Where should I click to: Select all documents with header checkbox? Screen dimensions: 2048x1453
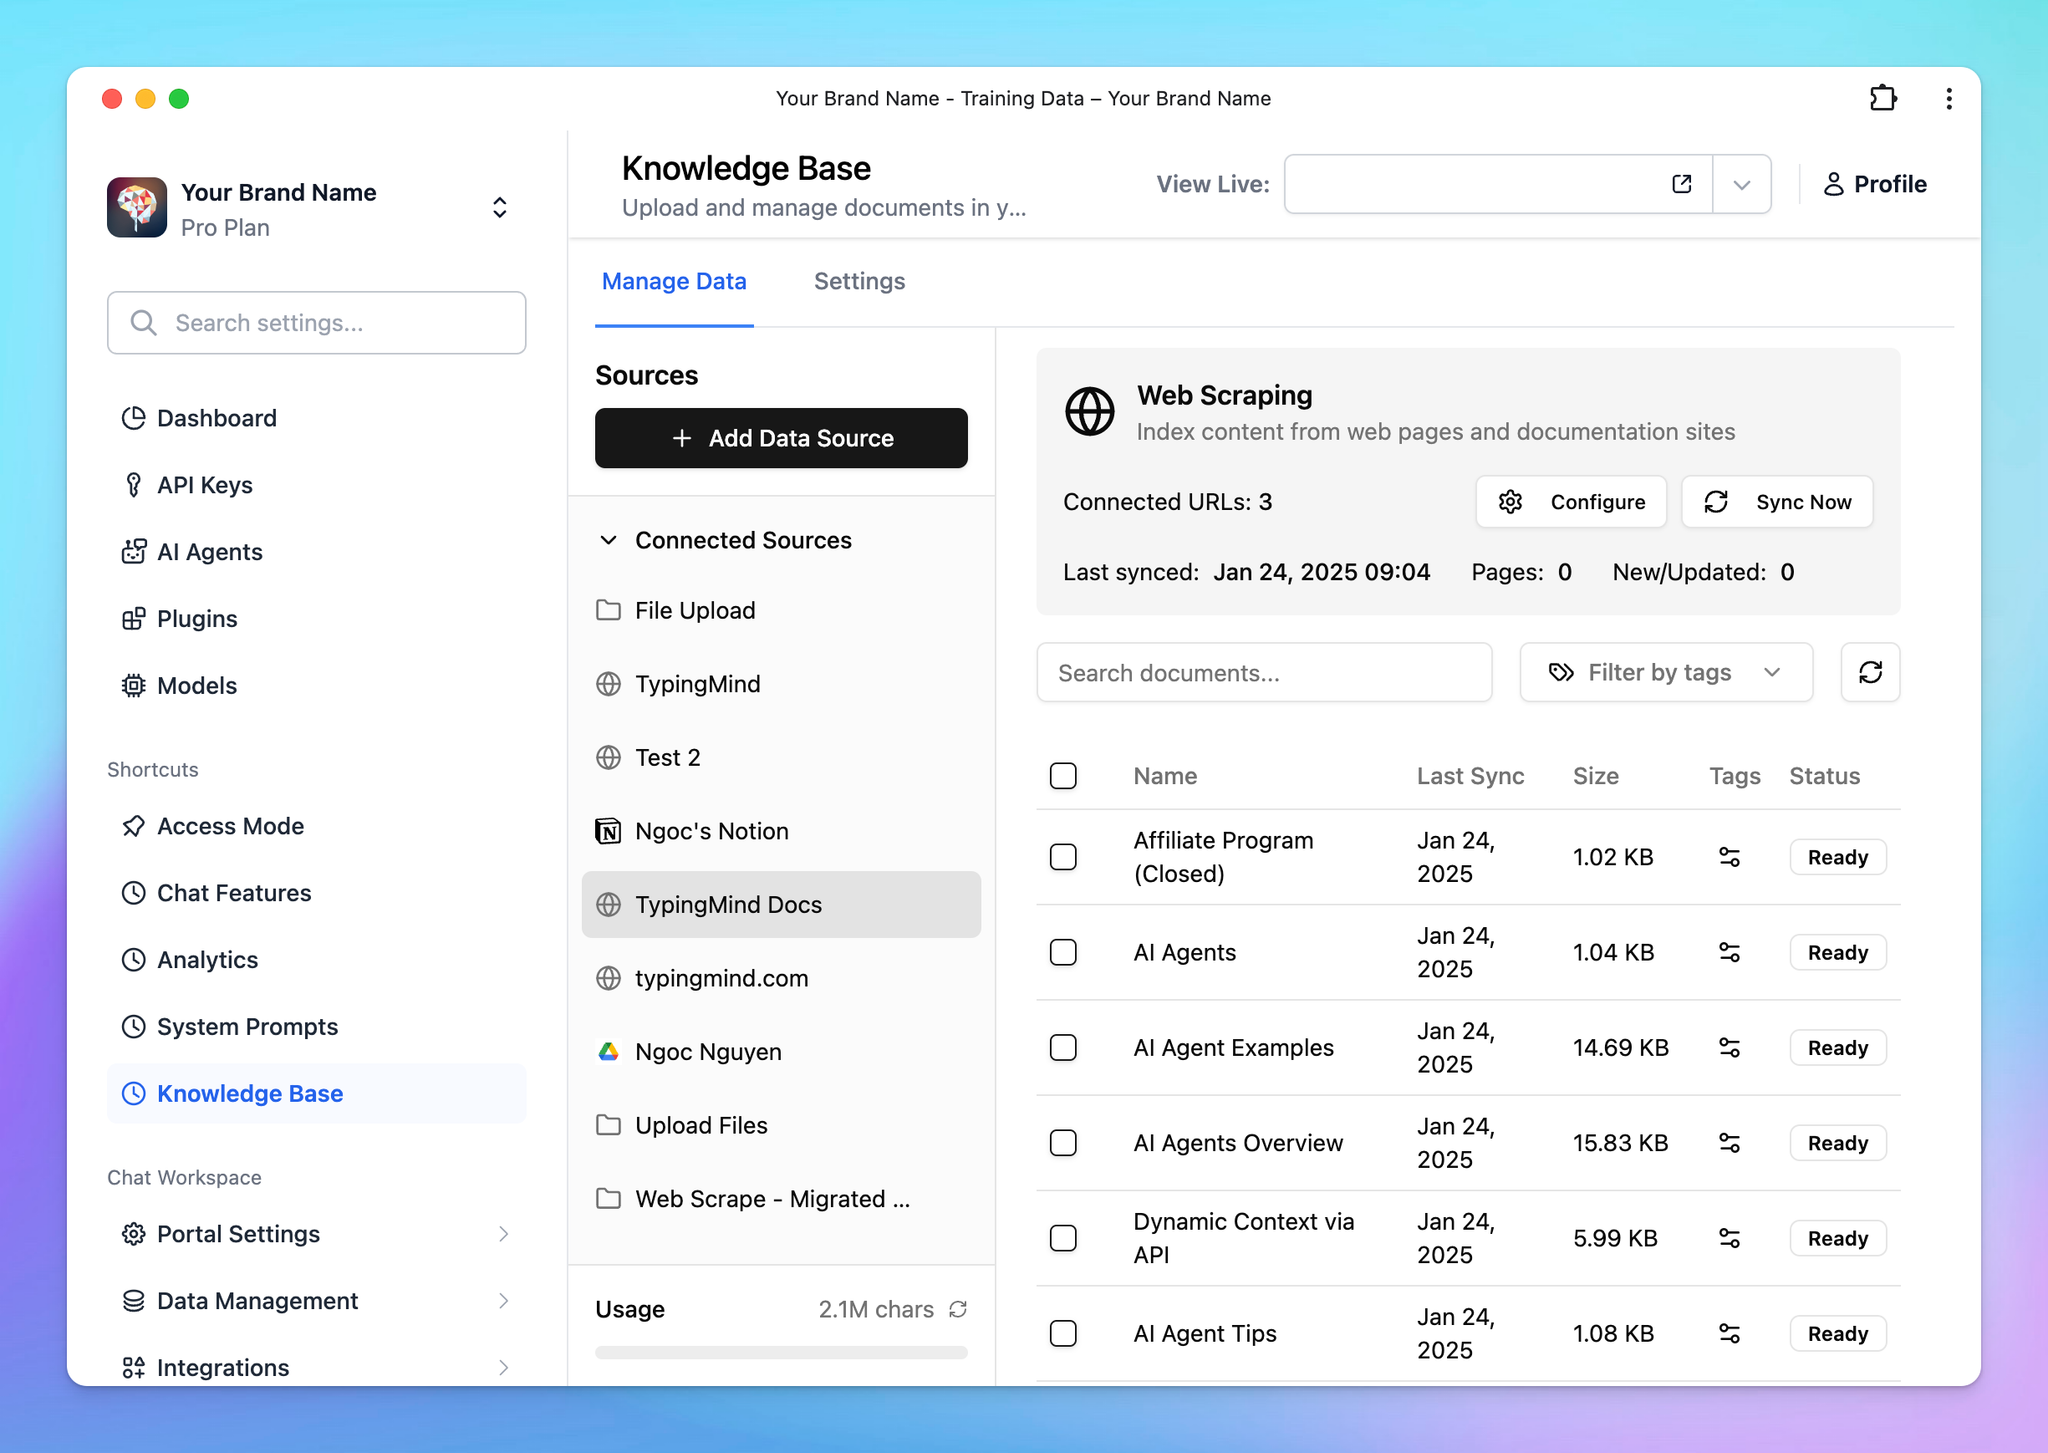[1063, 776]
